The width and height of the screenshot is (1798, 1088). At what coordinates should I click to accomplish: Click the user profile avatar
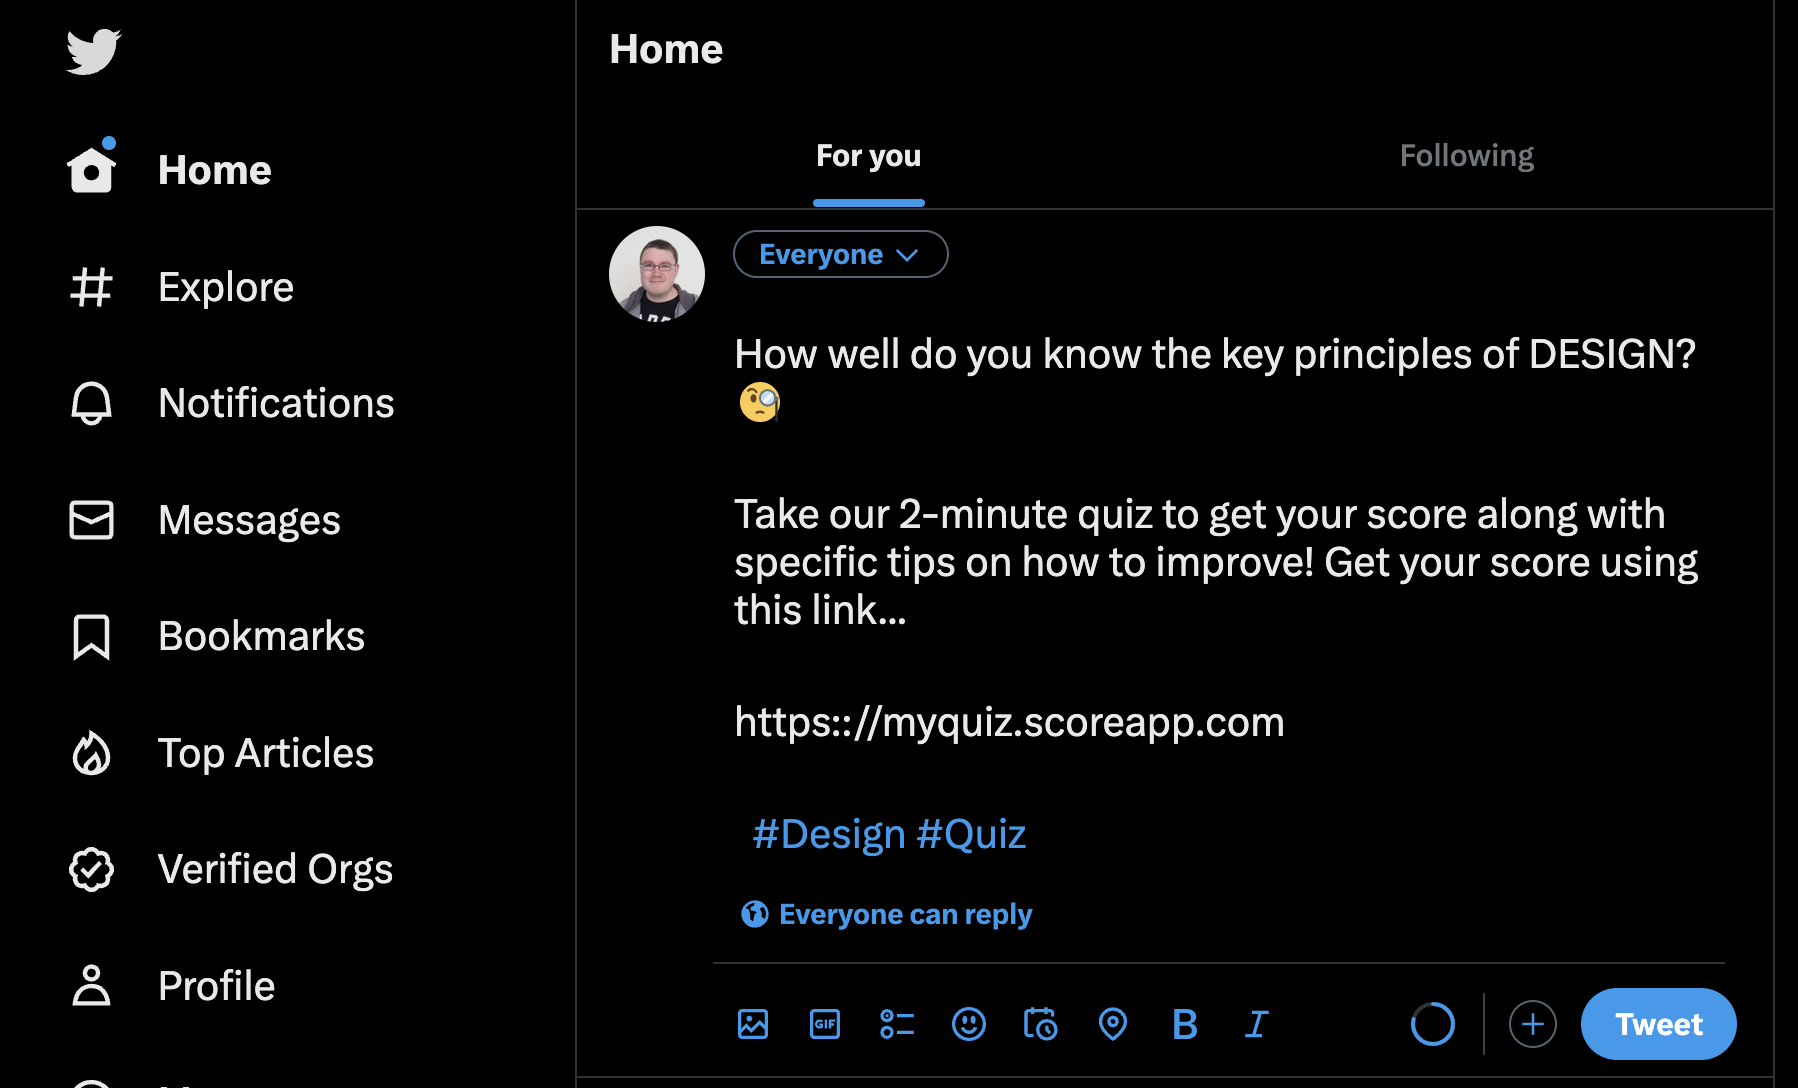(657, 273)
